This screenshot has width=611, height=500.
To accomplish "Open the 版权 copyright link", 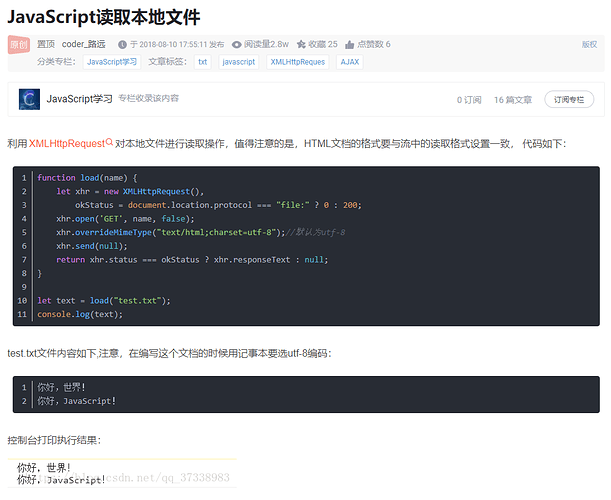I will 589,44.
